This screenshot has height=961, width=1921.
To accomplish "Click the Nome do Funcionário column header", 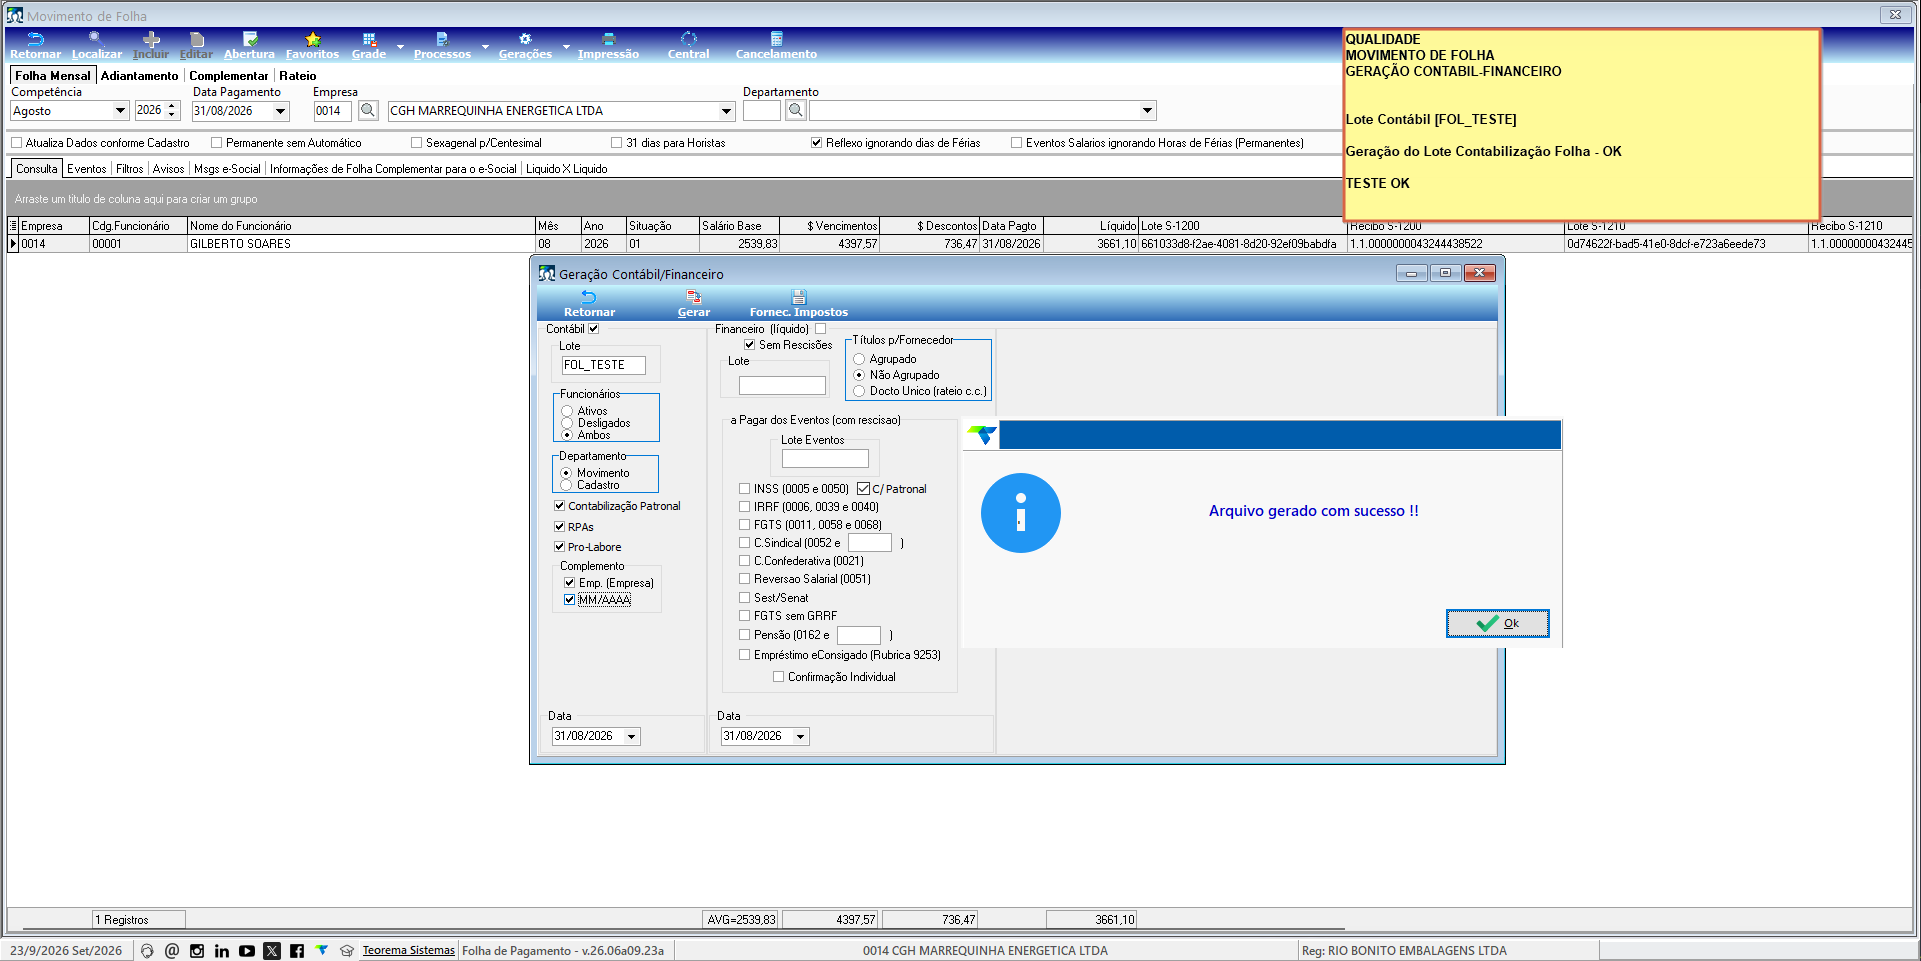I will pos(361,226).
